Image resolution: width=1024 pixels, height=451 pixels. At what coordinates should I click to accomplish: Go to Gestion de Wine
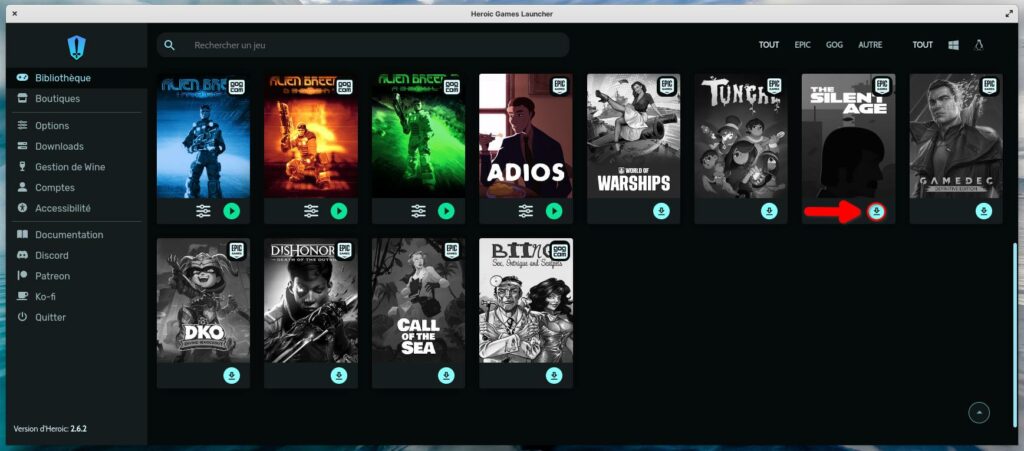click(70, 167)
